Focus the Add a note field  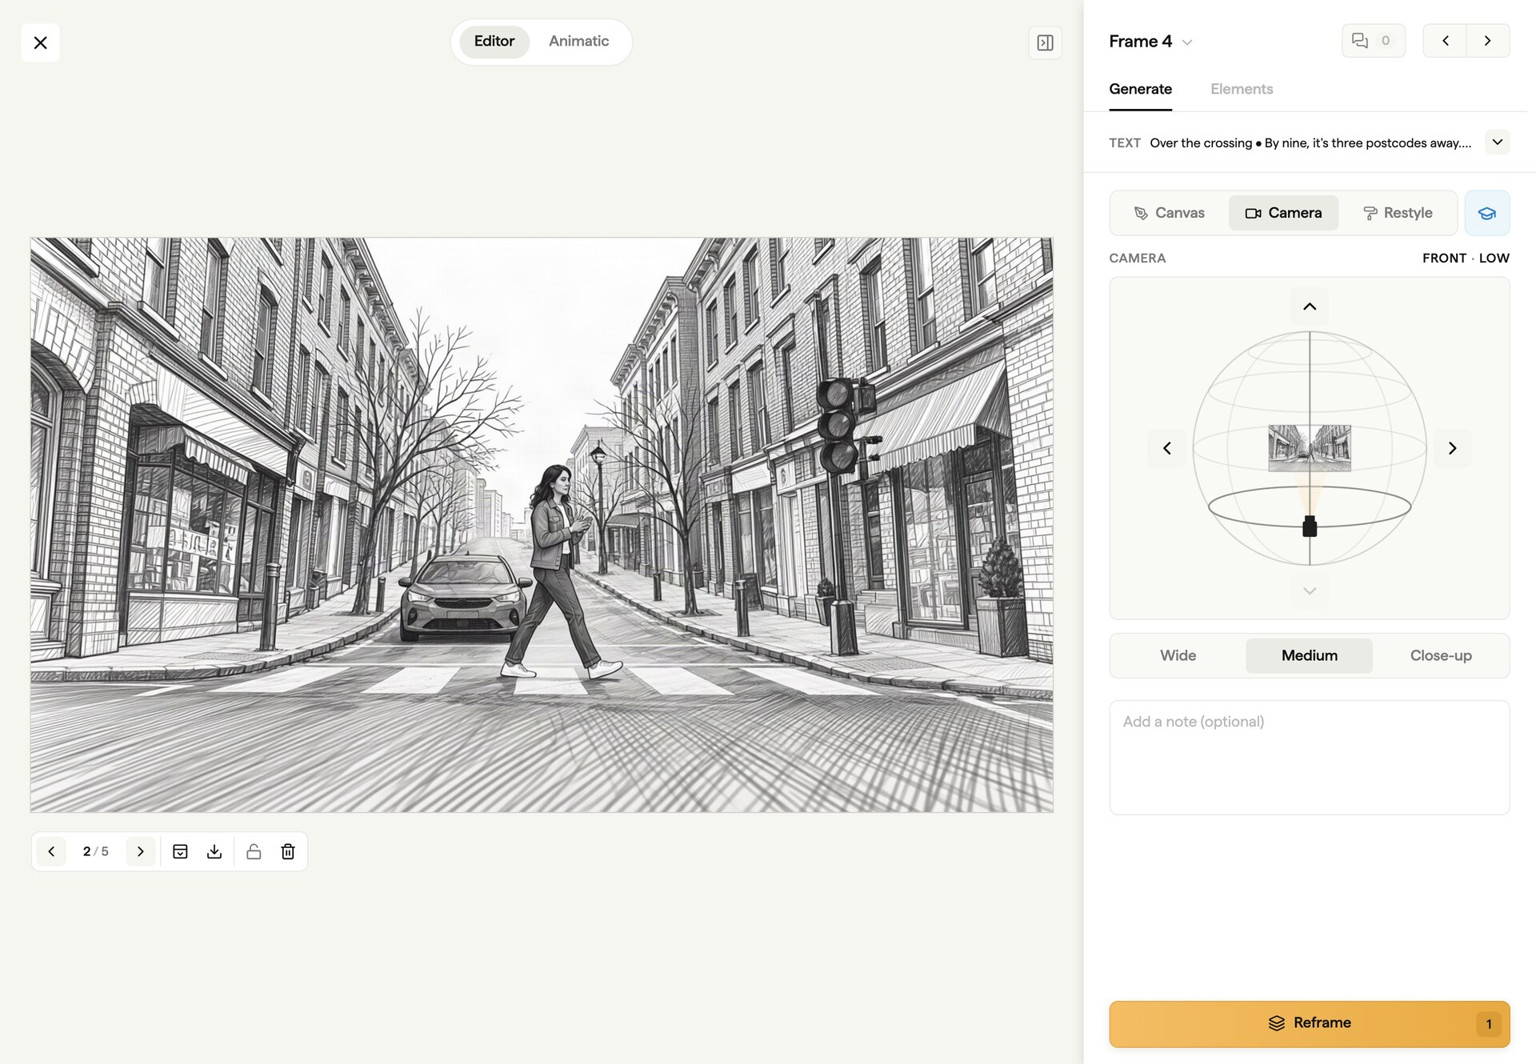1309,758
